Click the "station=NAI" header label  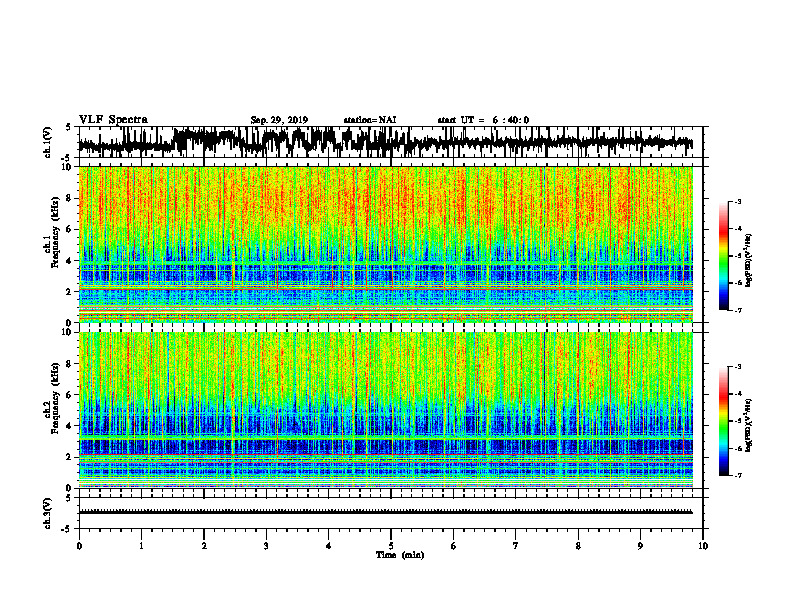(x=370, y=120)
